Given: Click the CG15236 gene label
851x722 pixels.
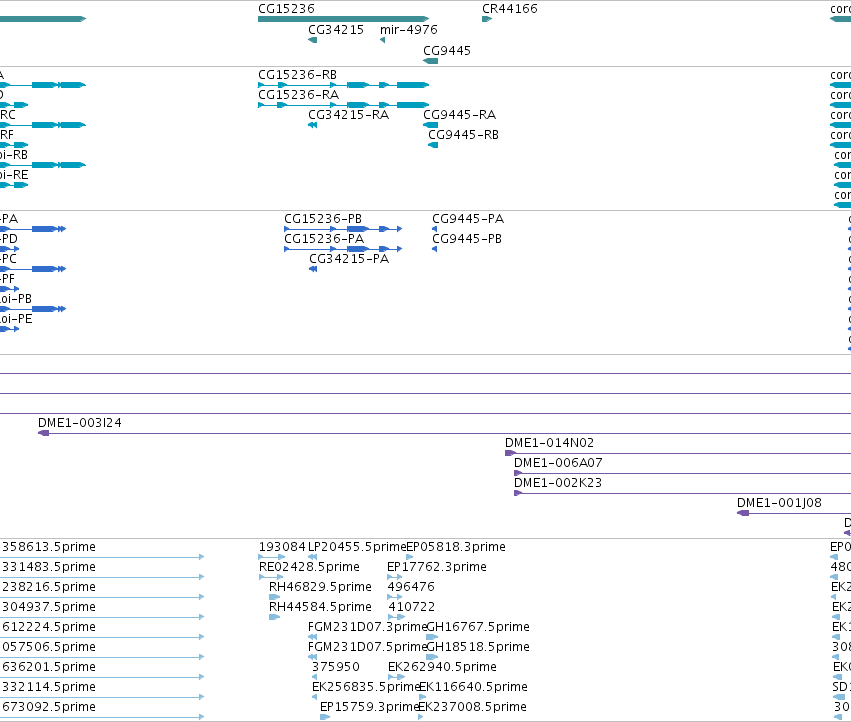Looking at the screenshot, I should 286,9.
